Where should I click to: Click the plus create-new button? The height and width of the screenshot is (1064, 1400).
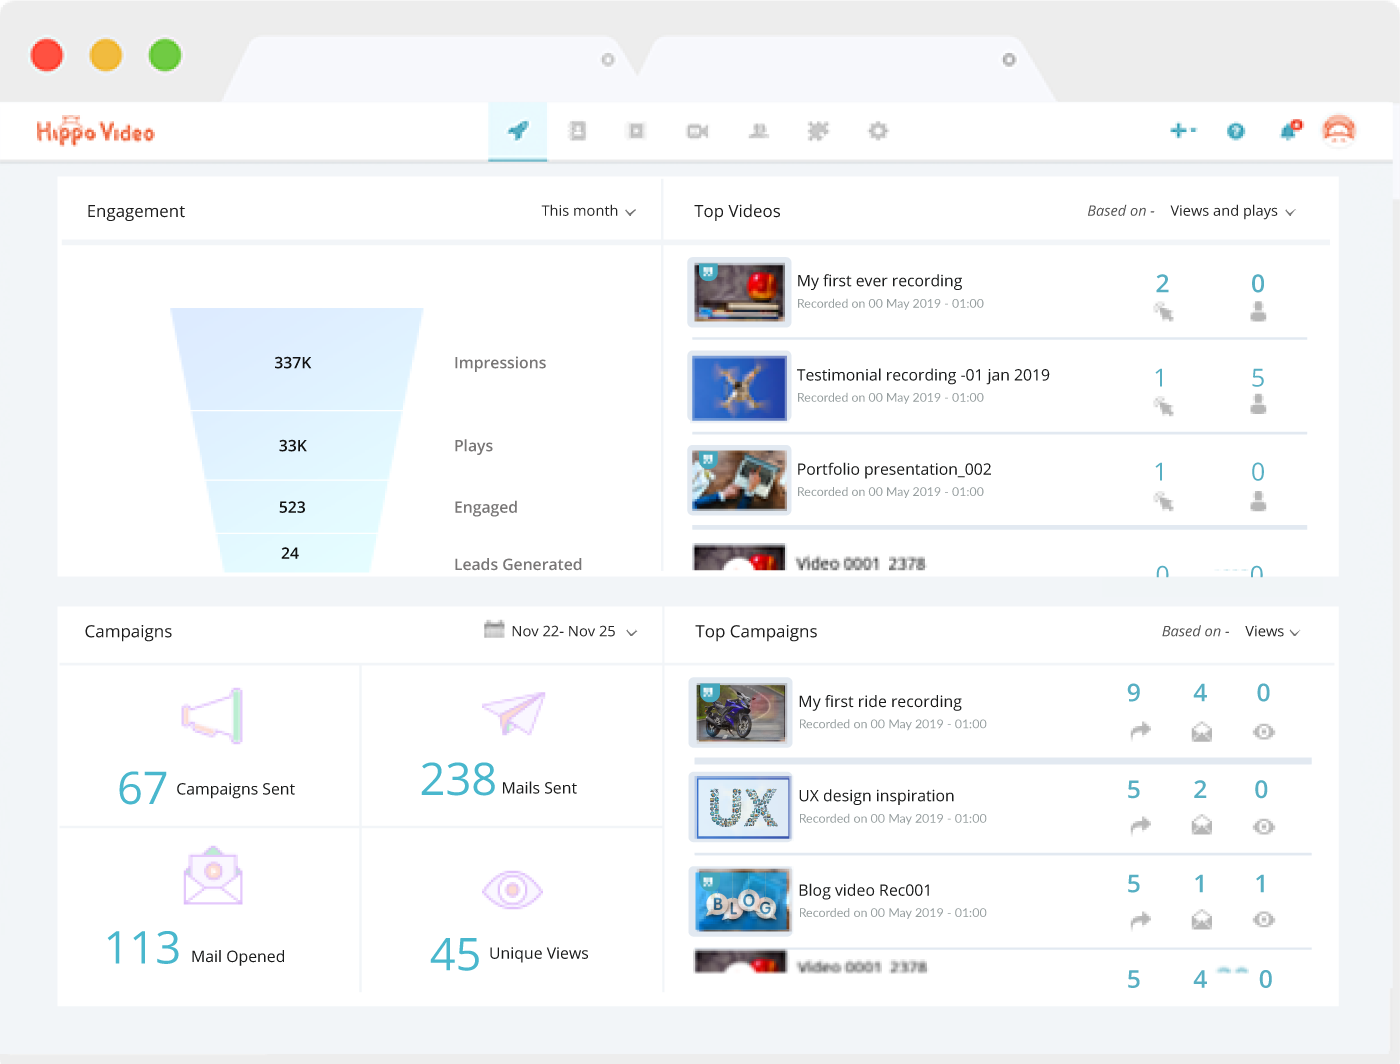coord(1182,131)
